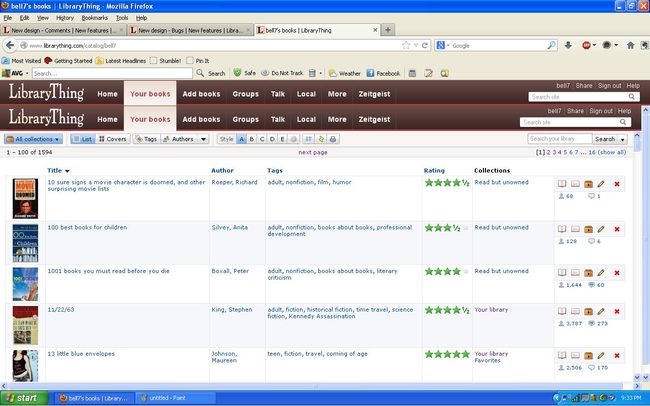Select display style D
Screen dimensions: 650x406
click(272, 139)
